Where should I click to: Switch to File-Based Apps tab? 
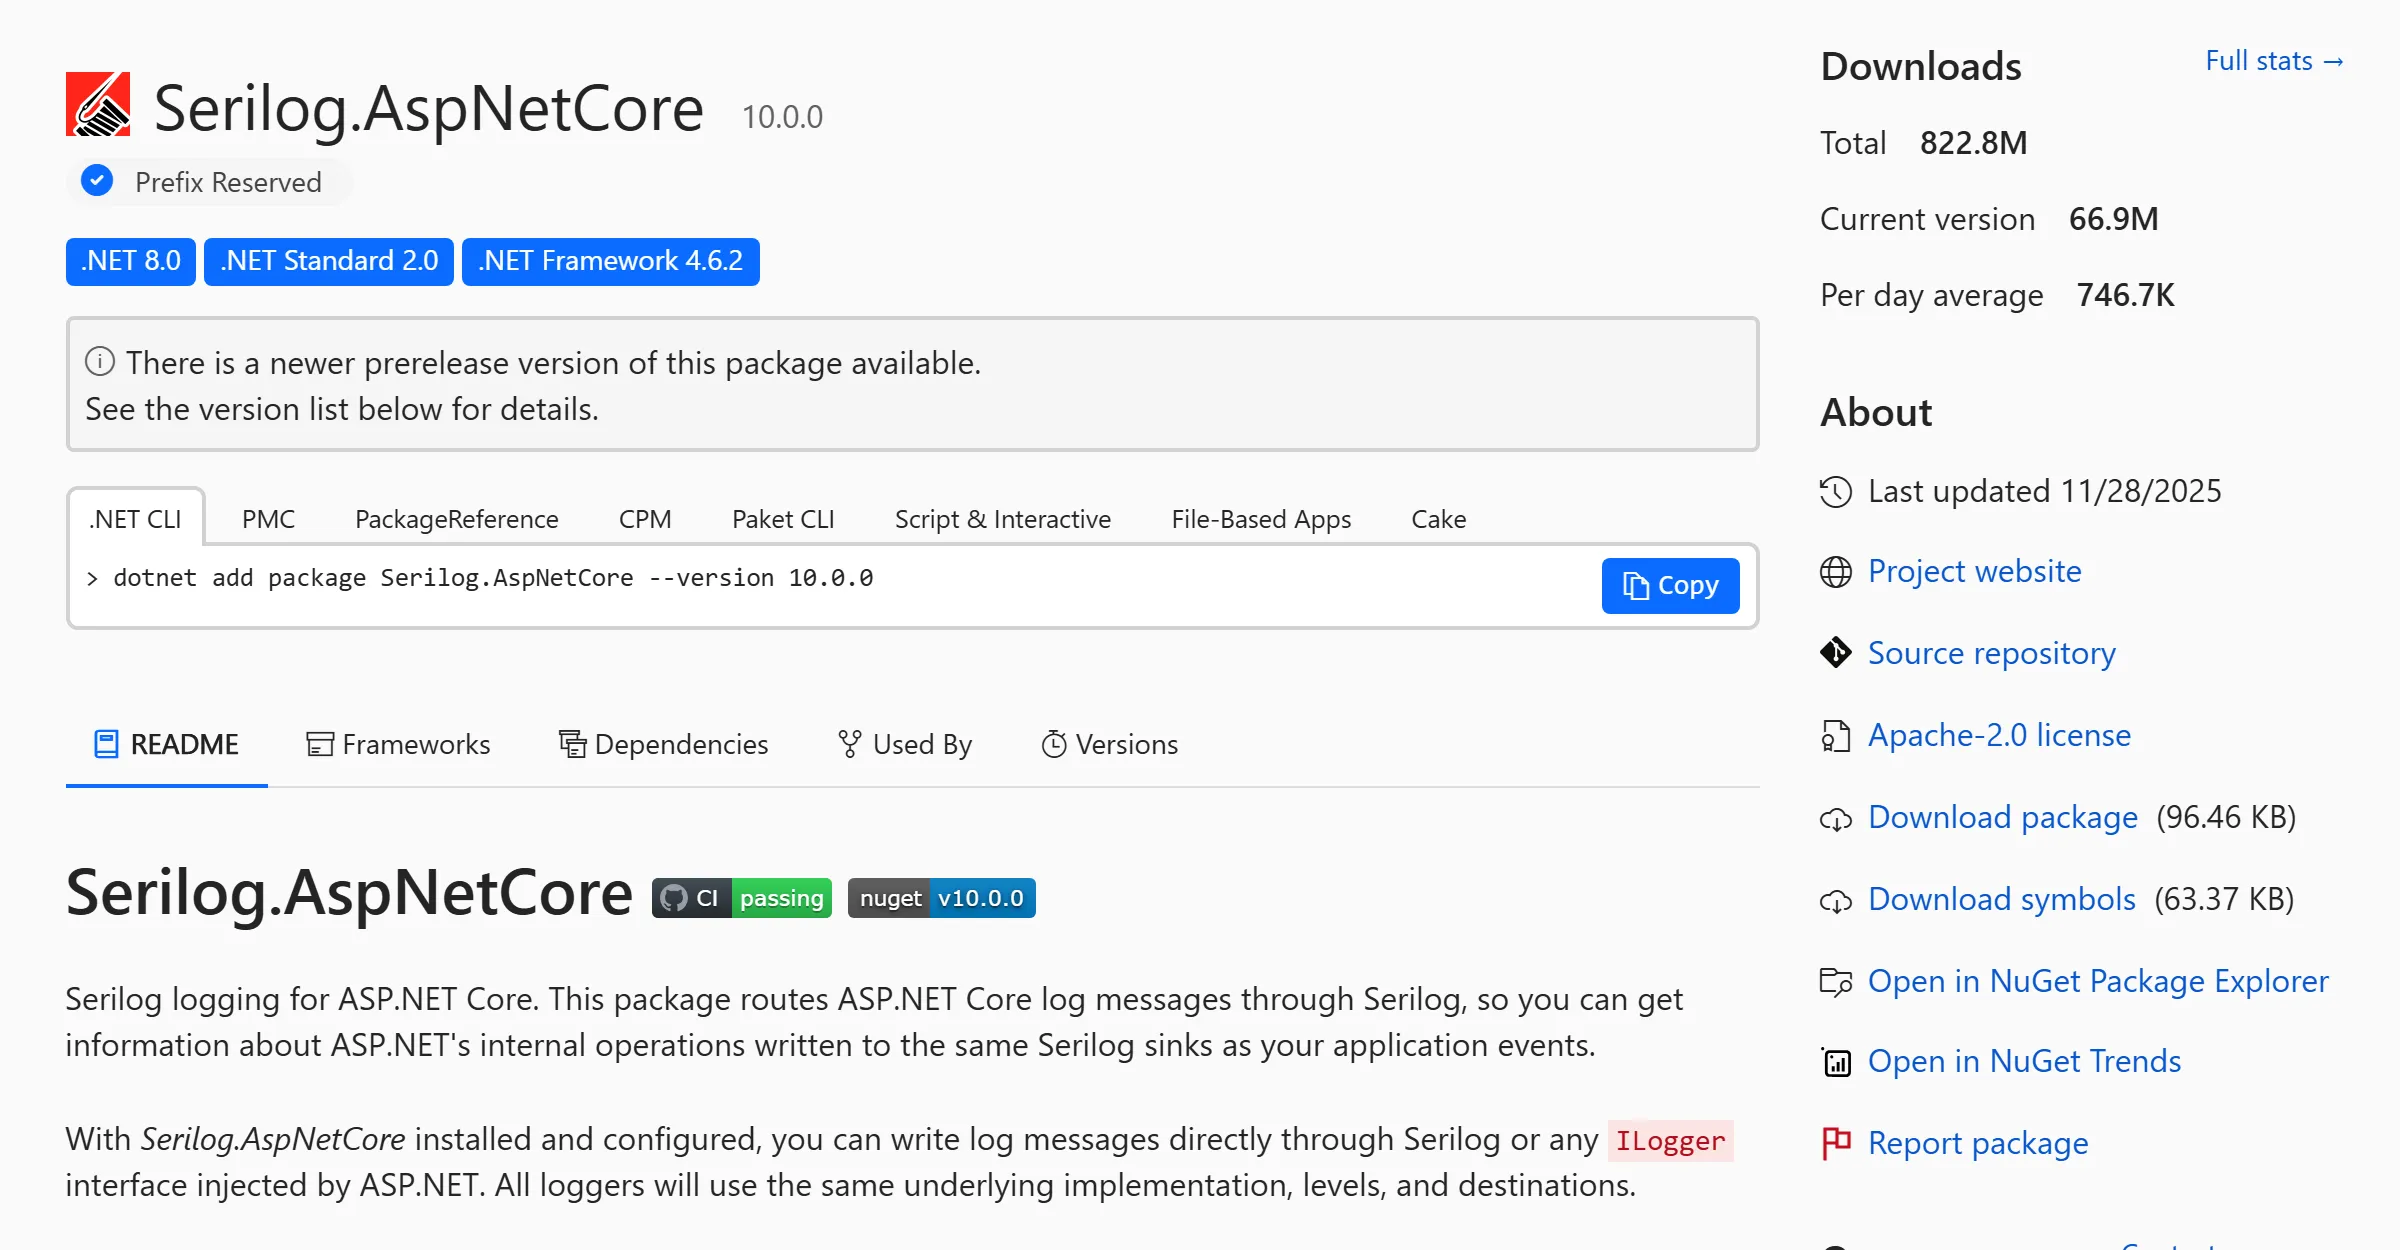pos(1261,519)
